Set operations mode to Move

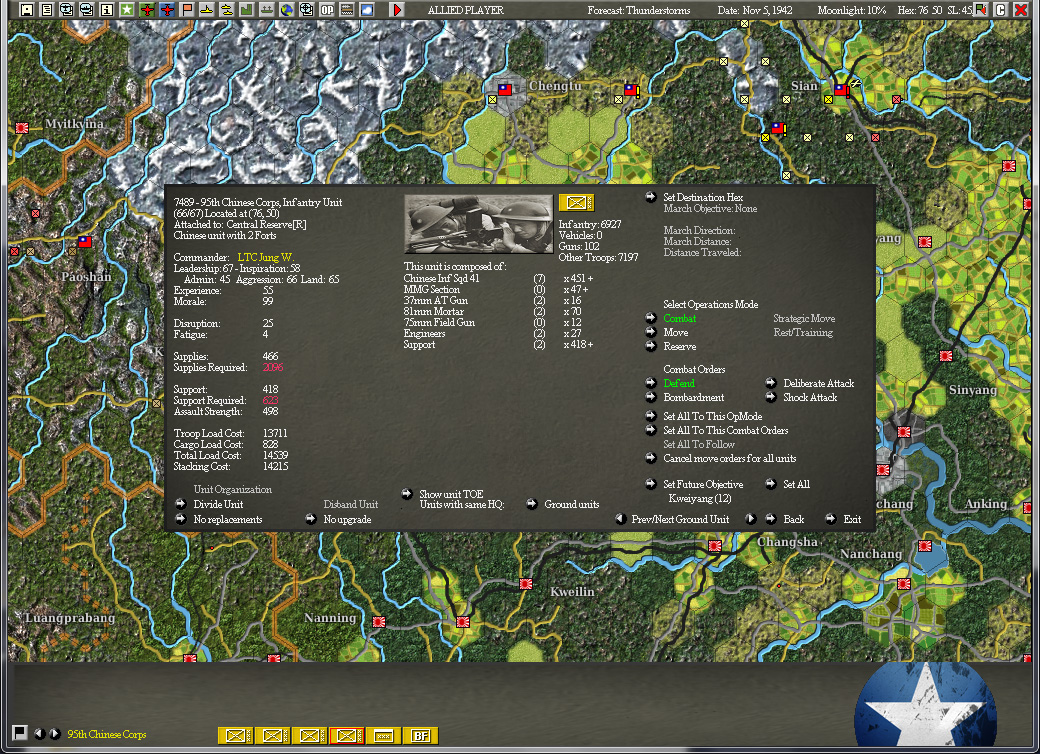[x=676, y=332]
